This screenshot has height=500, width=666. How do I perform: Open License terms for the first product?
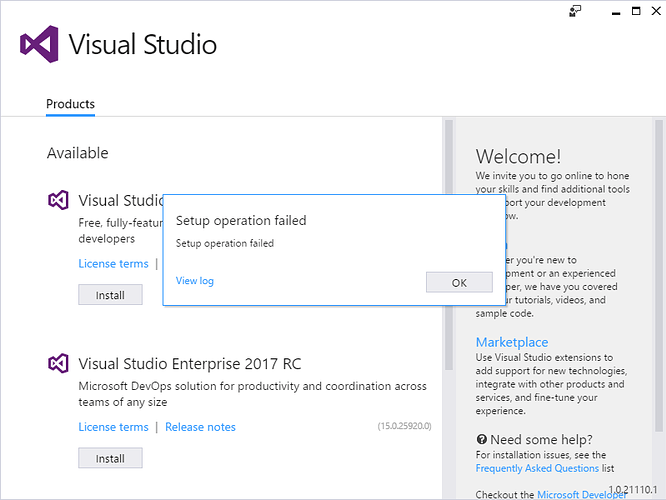(x=113, y=264)
